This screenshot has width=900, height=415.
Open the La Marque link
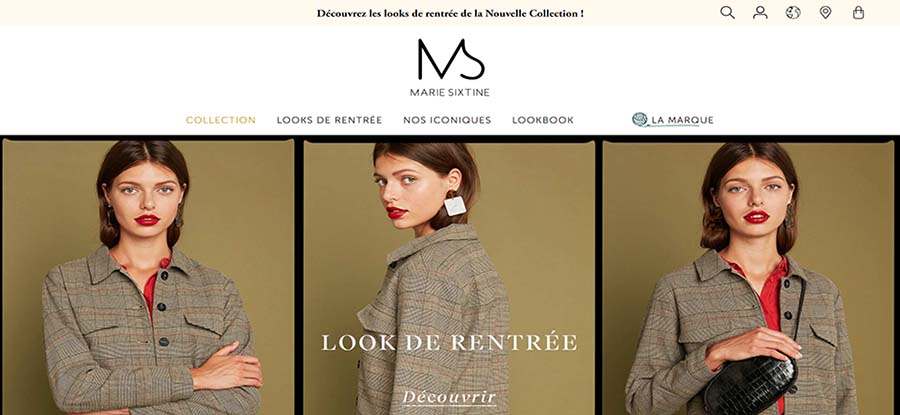[682, 120]
